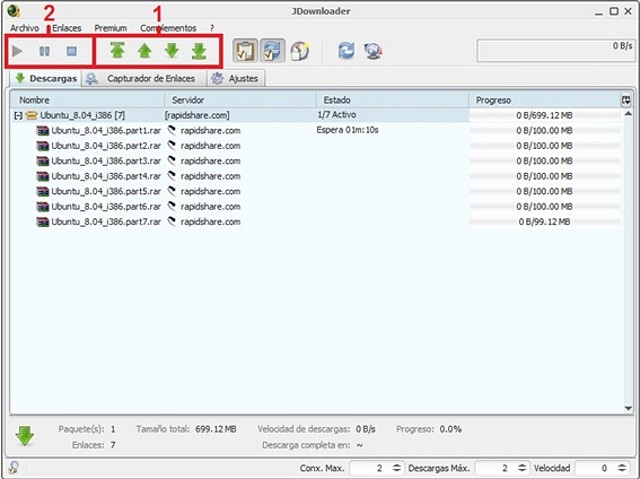The image size is (640, 479).
Task: Pause downloads with the pause button
Action: coord(44,51)
